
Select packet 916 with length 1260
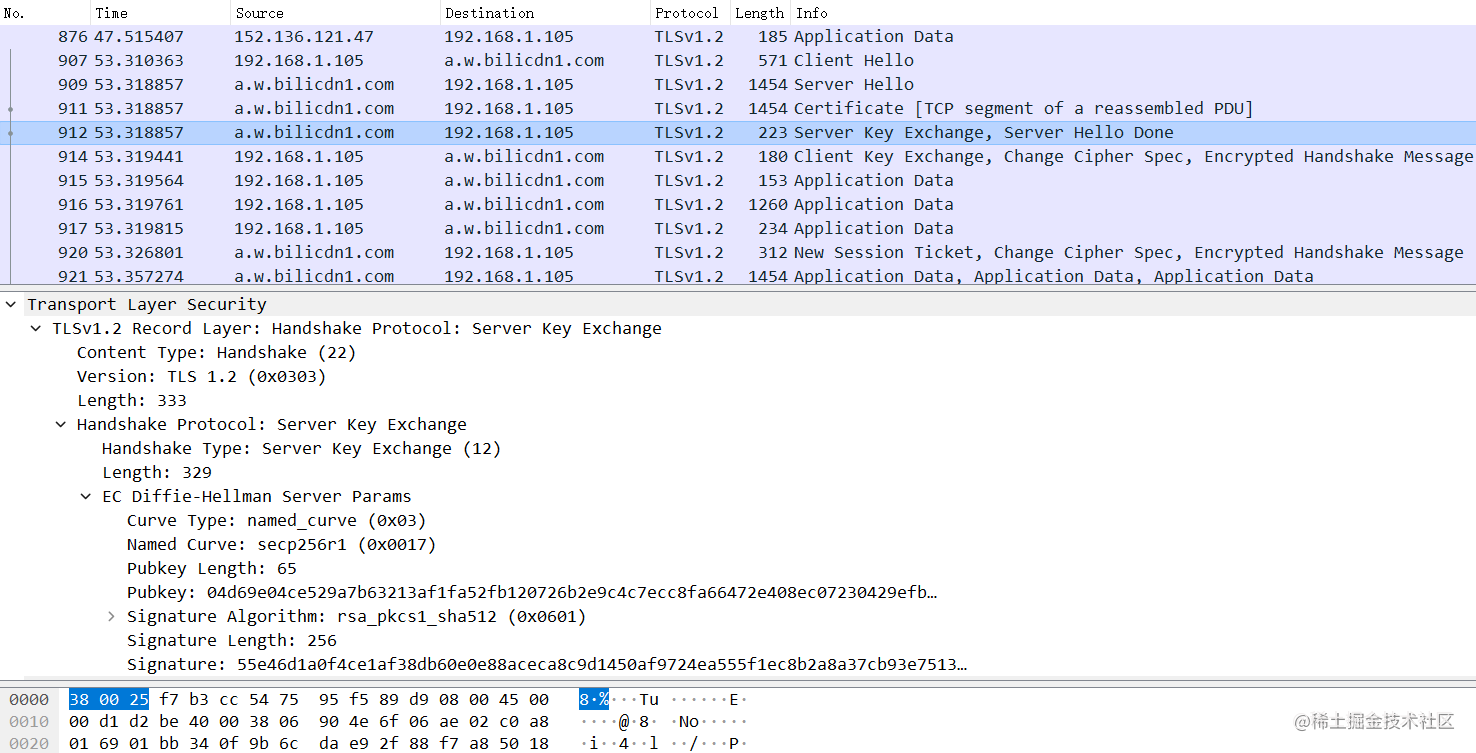point(738,204)
